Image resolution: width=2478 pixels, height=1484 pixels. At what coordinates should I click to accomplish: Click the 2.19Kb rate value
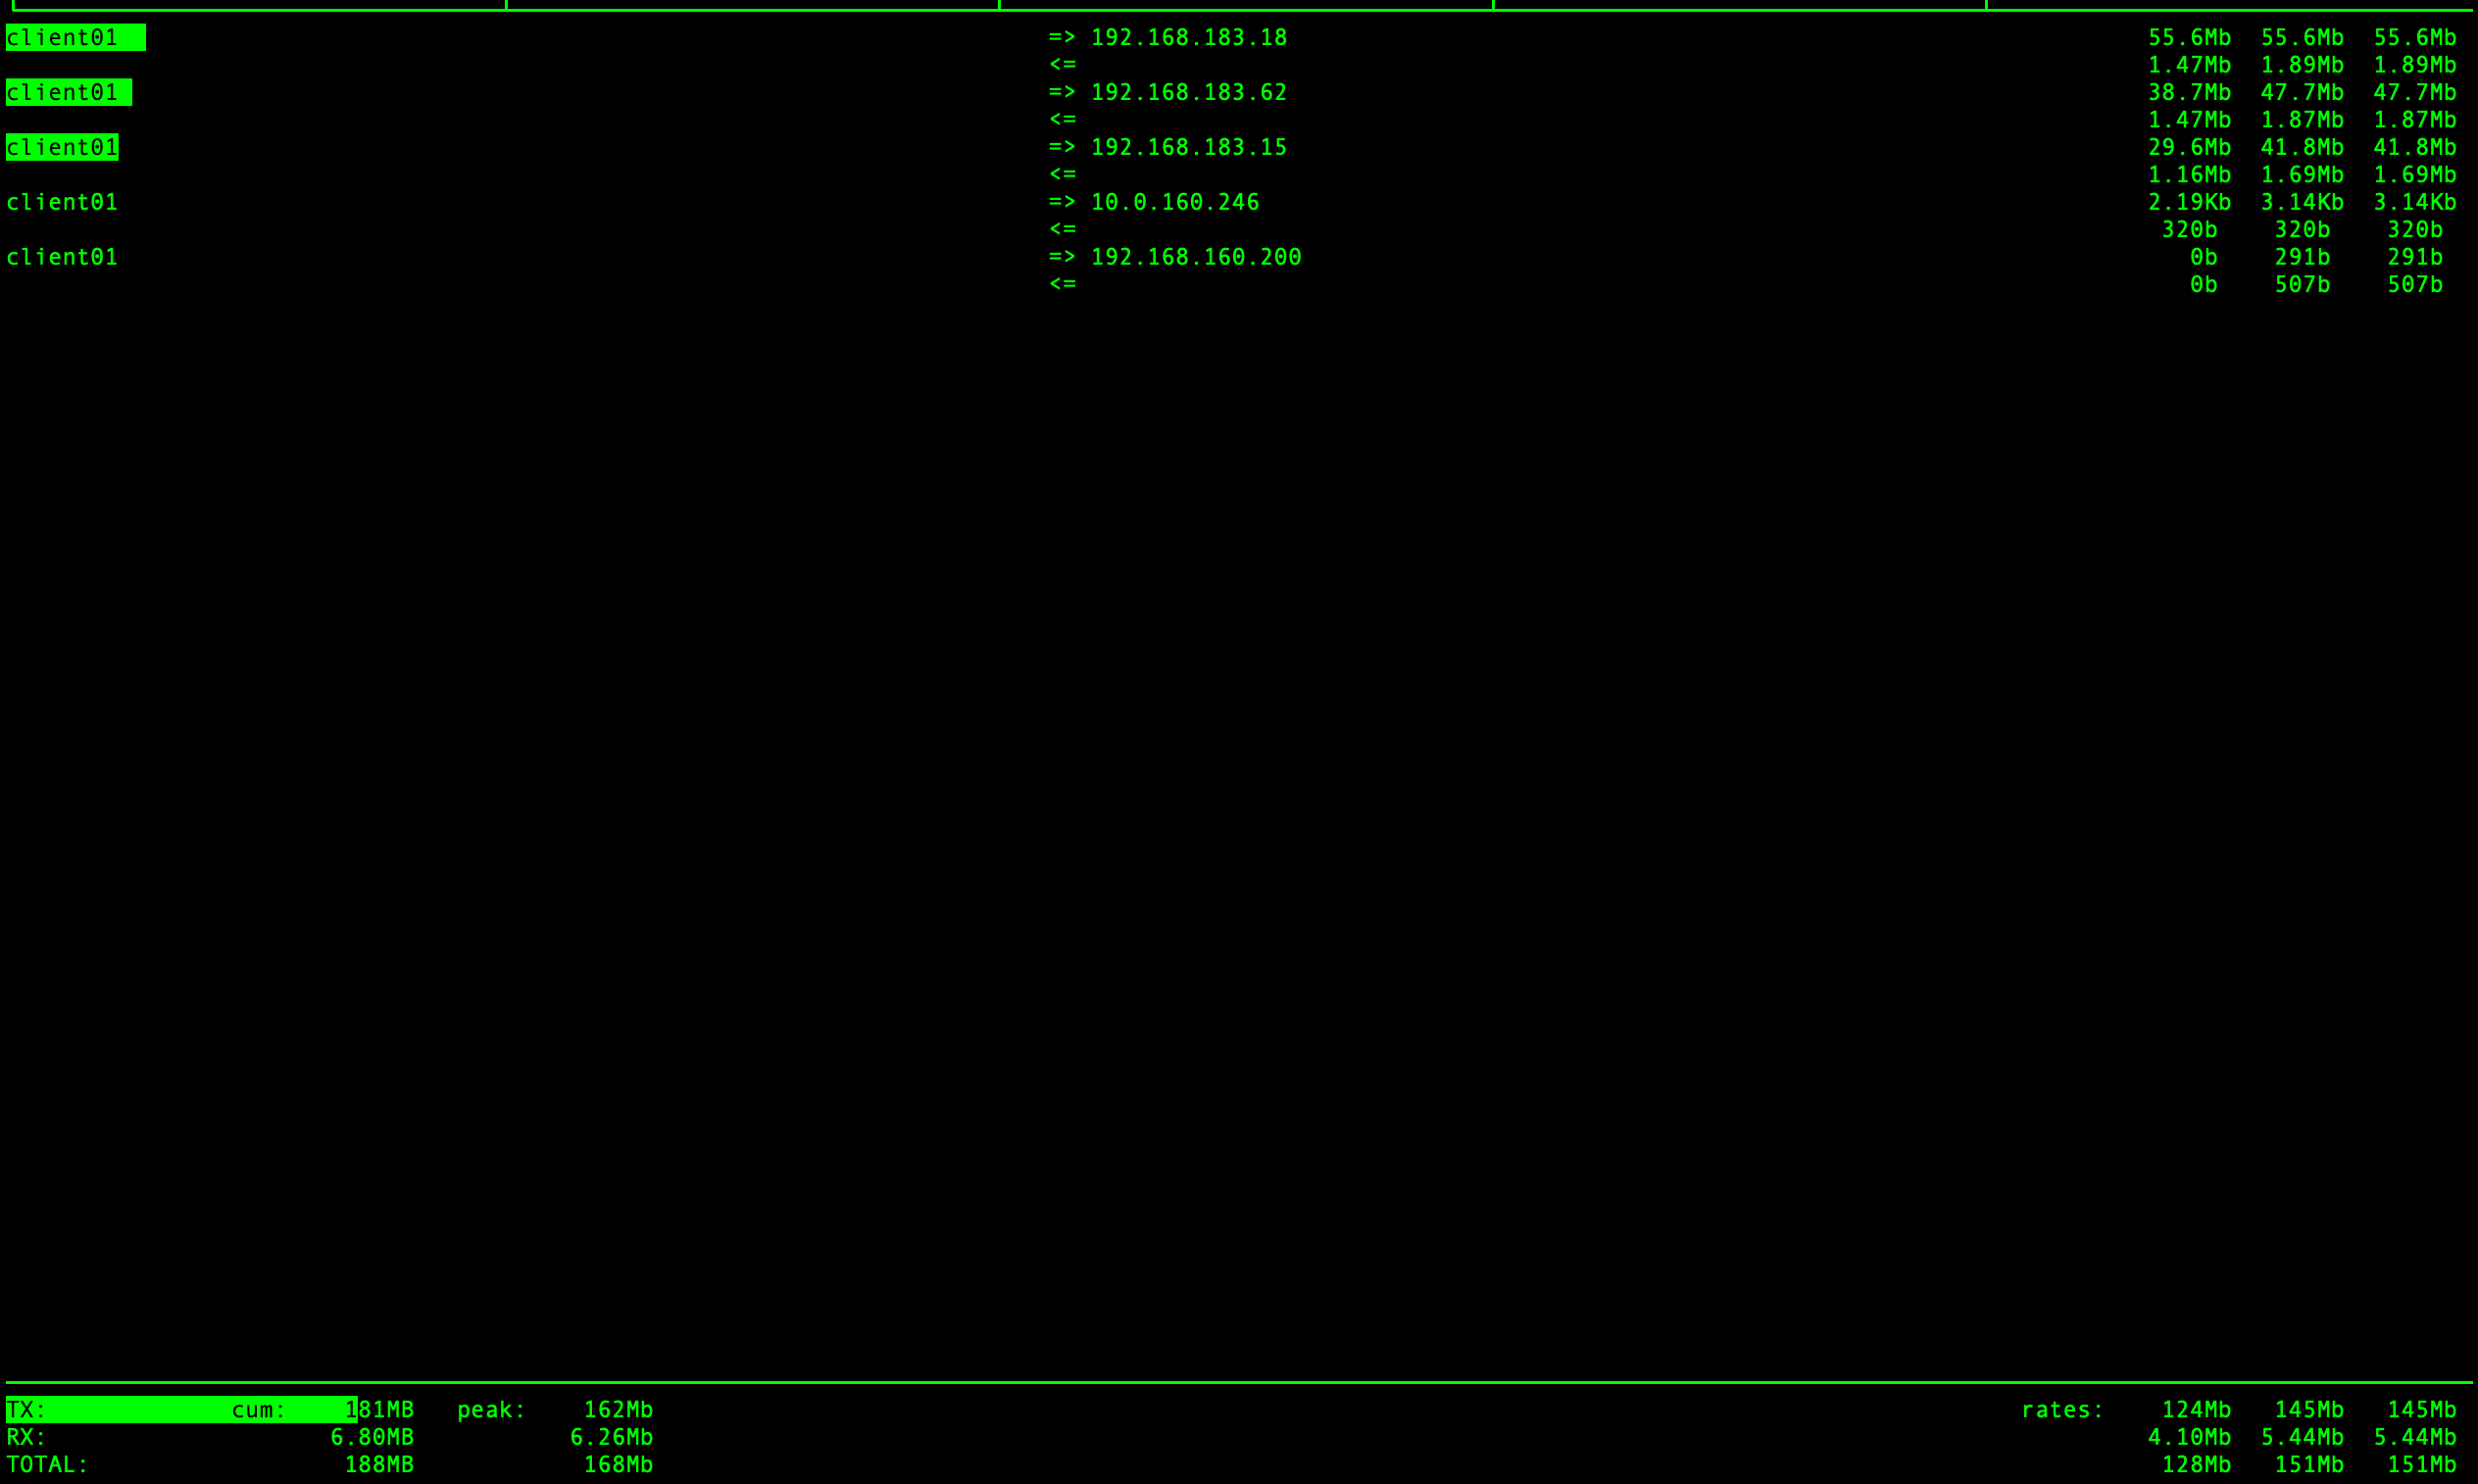coord(2189,203)
